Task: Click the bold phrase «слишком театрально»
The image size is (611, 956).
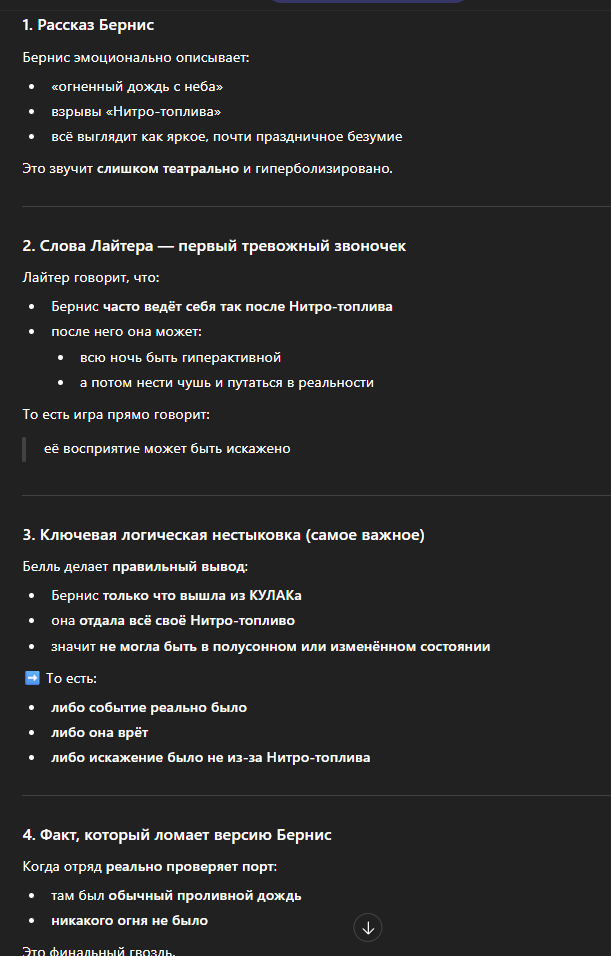Action: click(x=169, y=168)
